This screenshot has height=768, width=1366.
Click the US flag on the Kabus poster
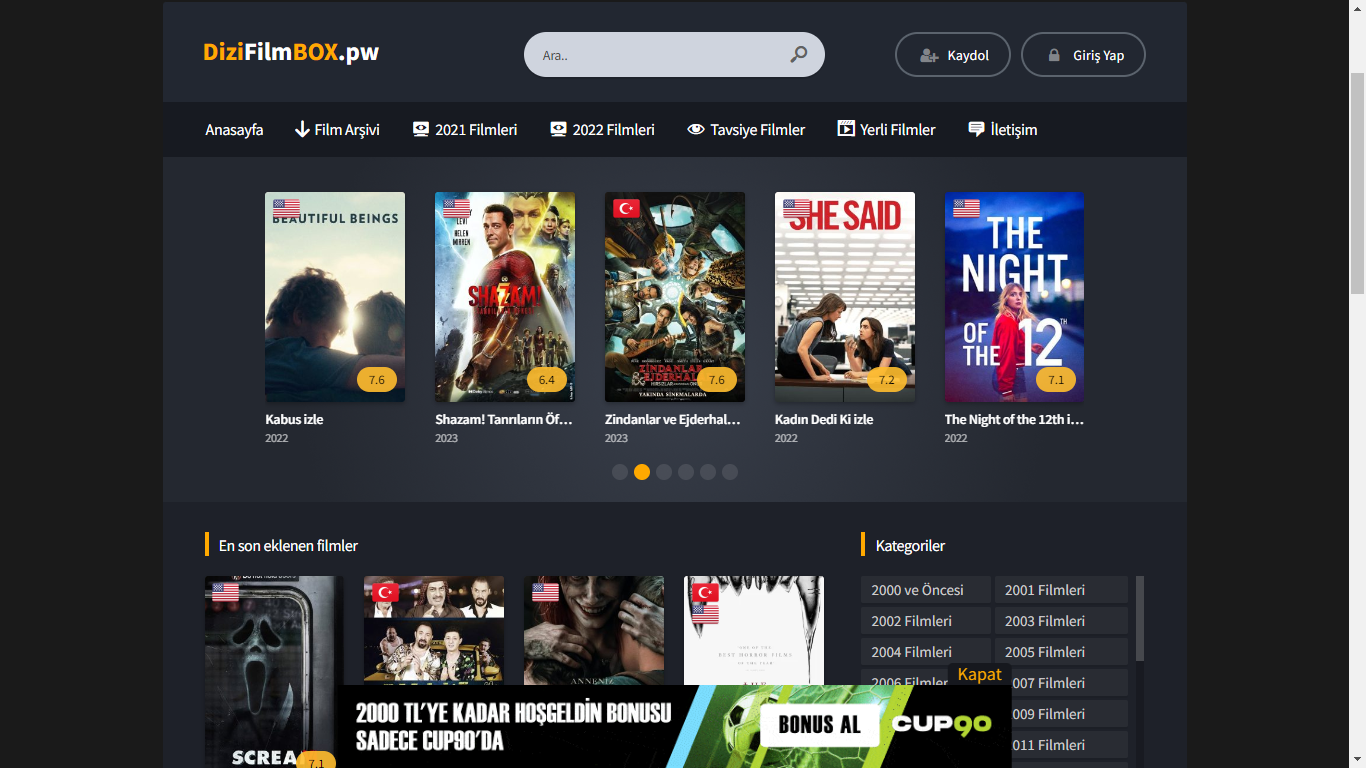coord(285,208)
